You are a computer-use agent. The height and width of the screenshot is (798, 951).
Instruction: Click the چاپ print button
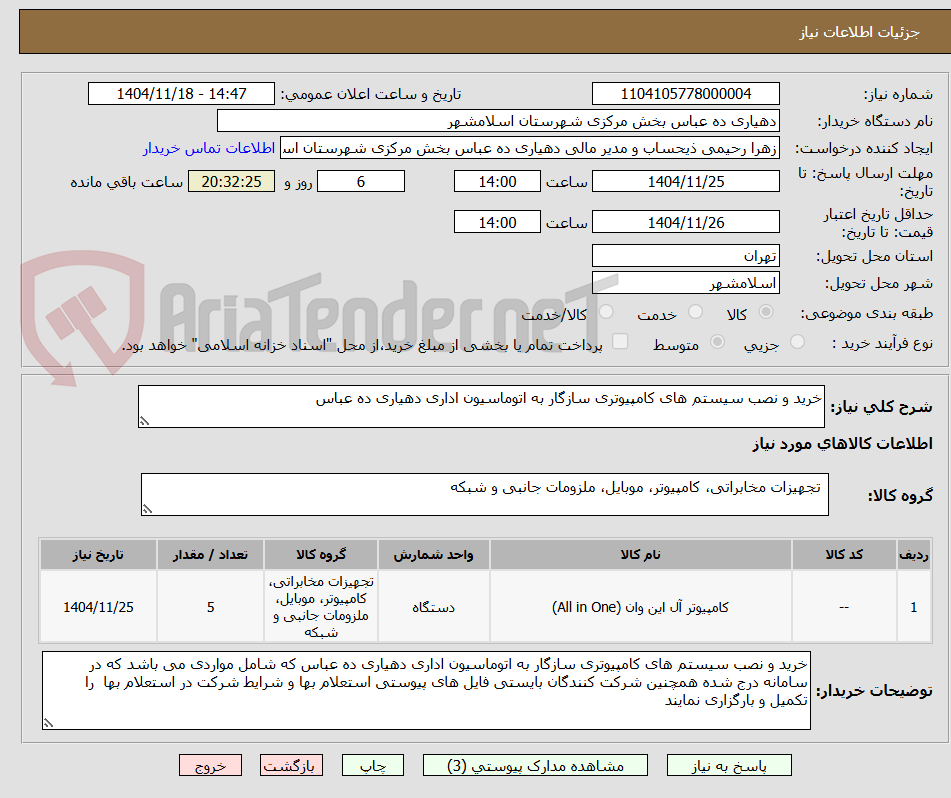click(372, 765)
